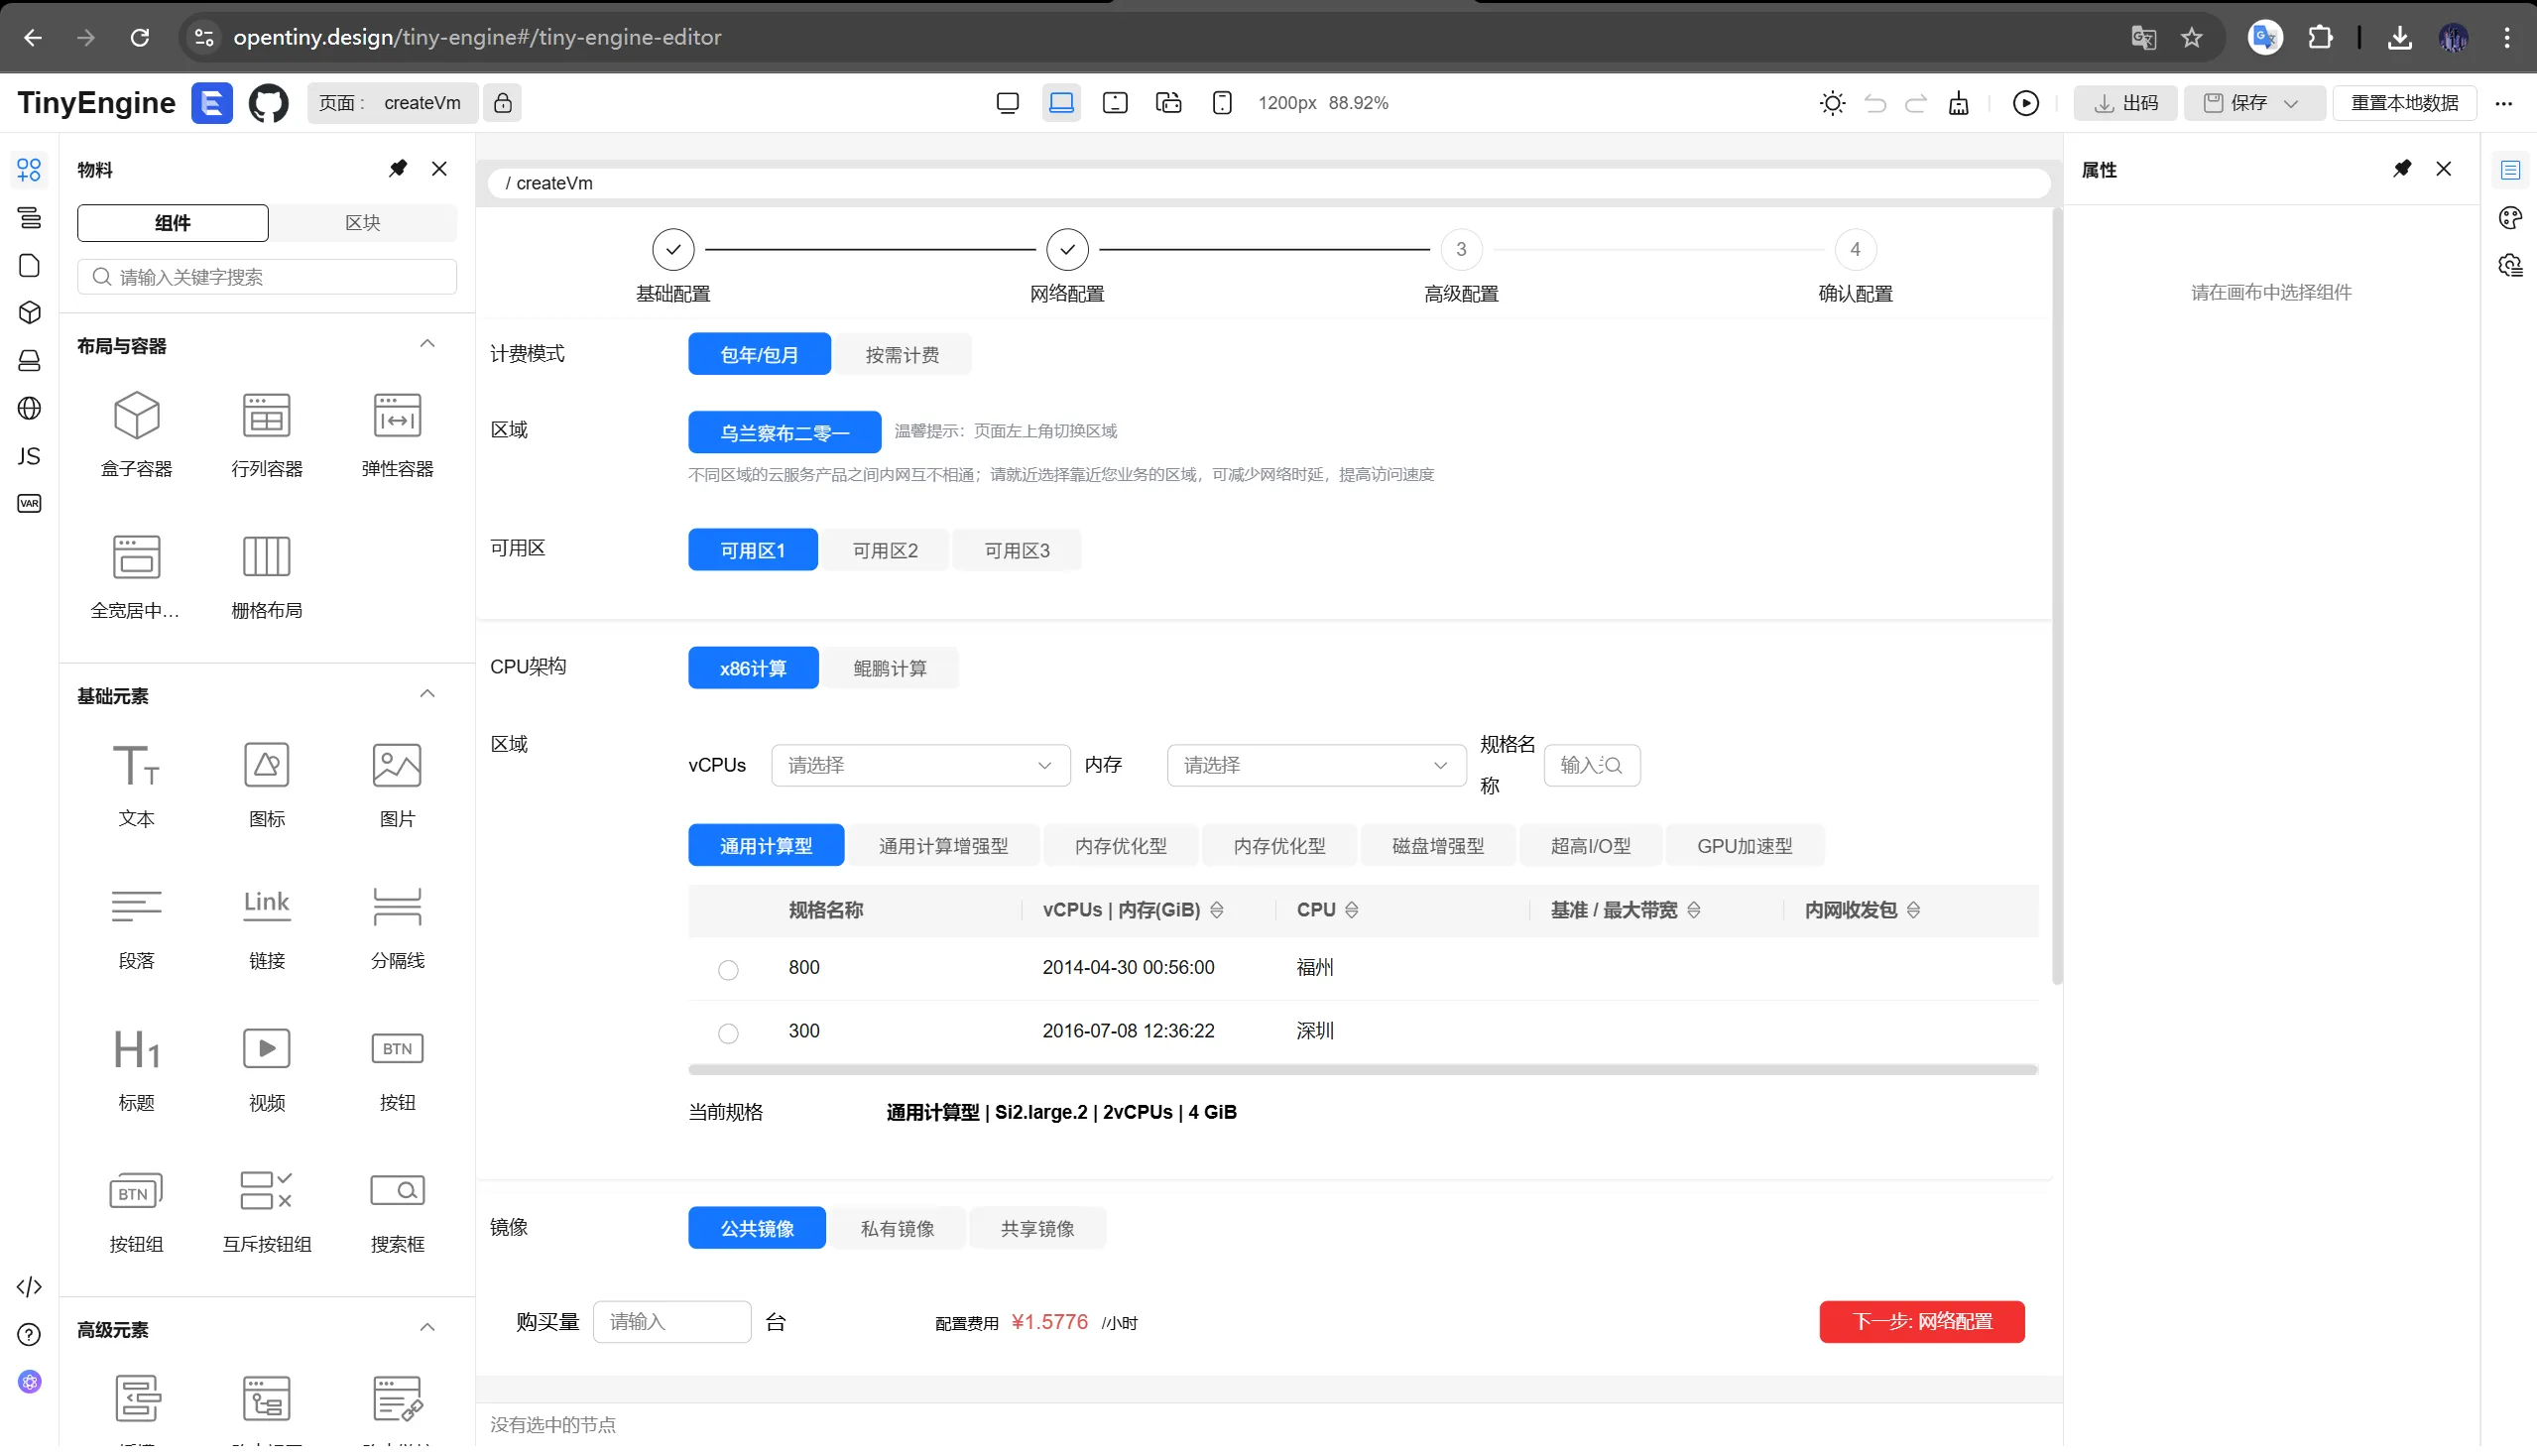Toggle the light/dark theme sun icon
2537x1456 pixels.
coord(1832,103)
